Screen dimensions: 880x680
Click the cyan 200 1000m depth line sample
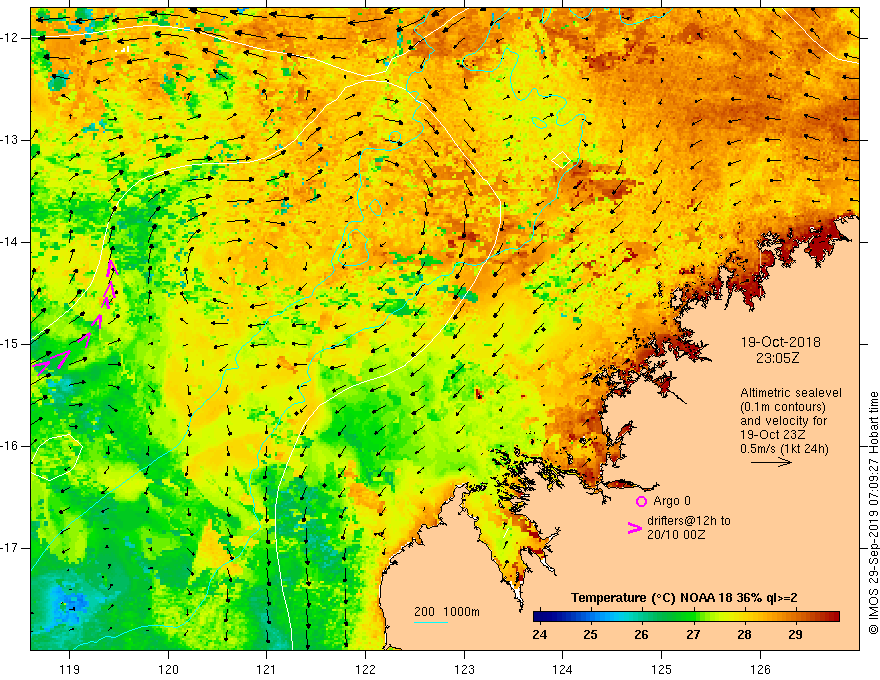pos(430,623)
